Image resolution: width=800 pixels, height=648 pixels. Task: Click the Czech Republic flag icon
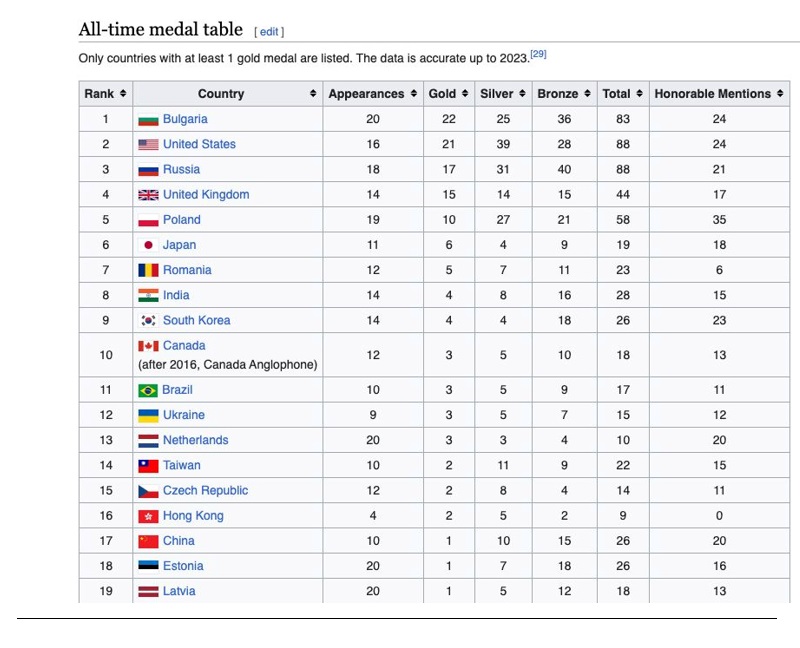click(x=148, y=491)
